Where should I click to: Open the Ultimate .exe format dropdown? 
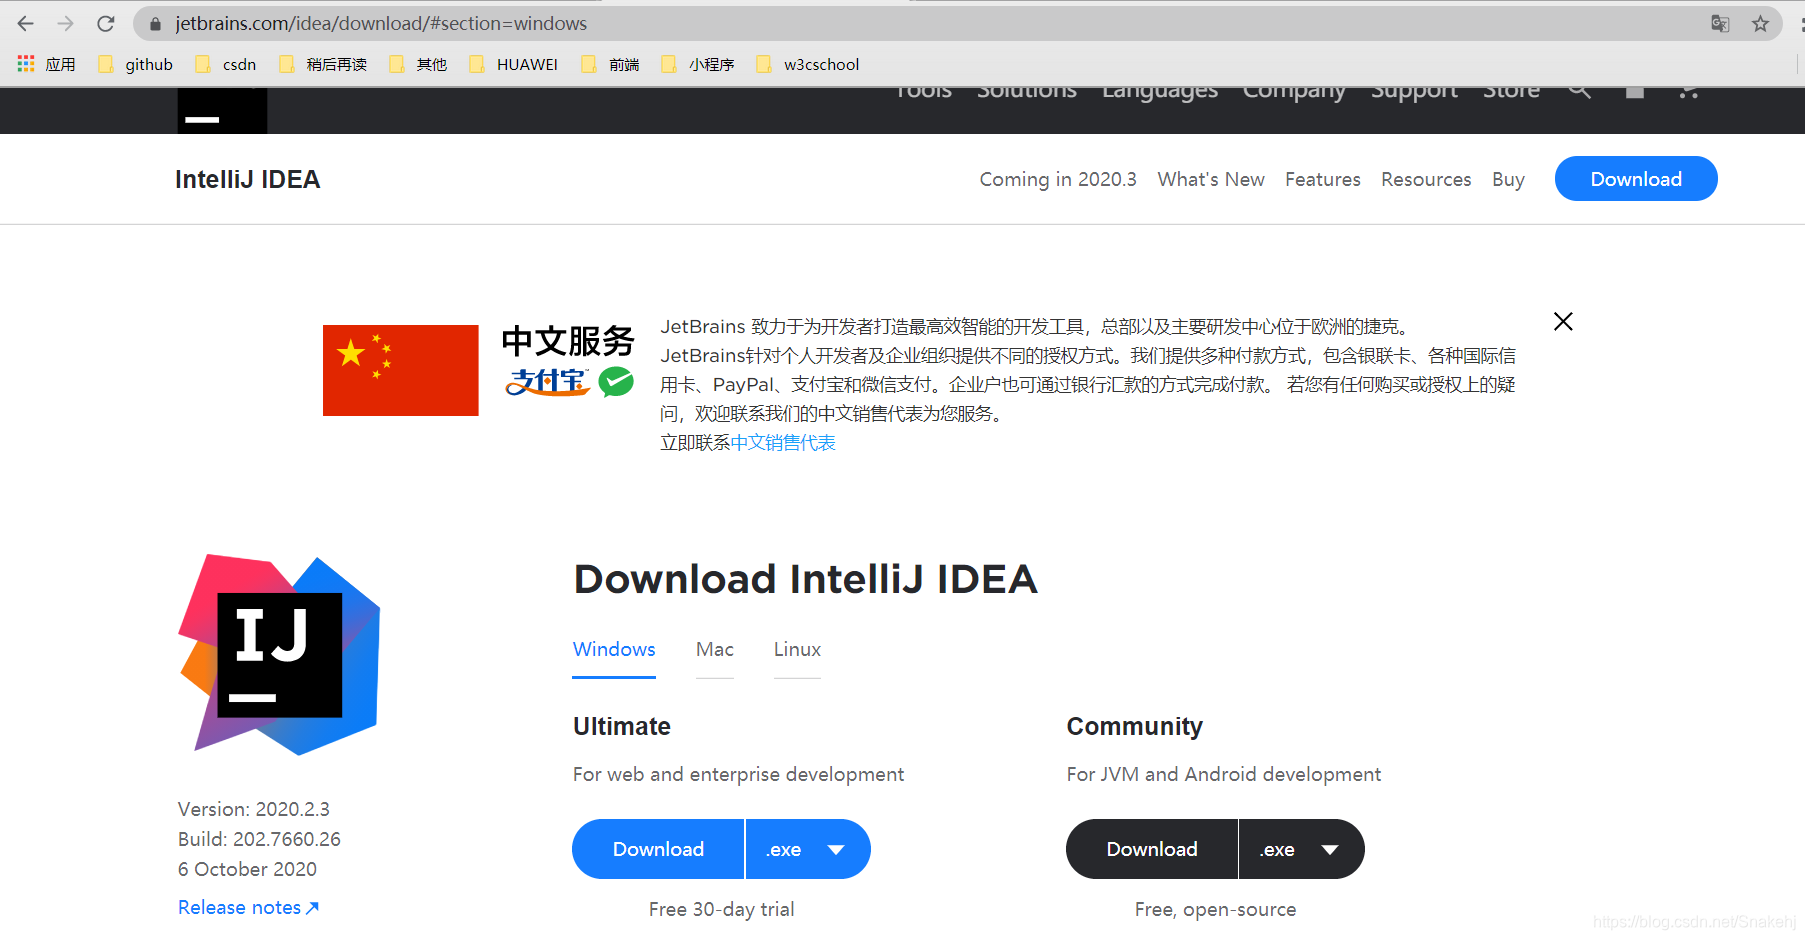pyautogui.click(x=808, y=849)
